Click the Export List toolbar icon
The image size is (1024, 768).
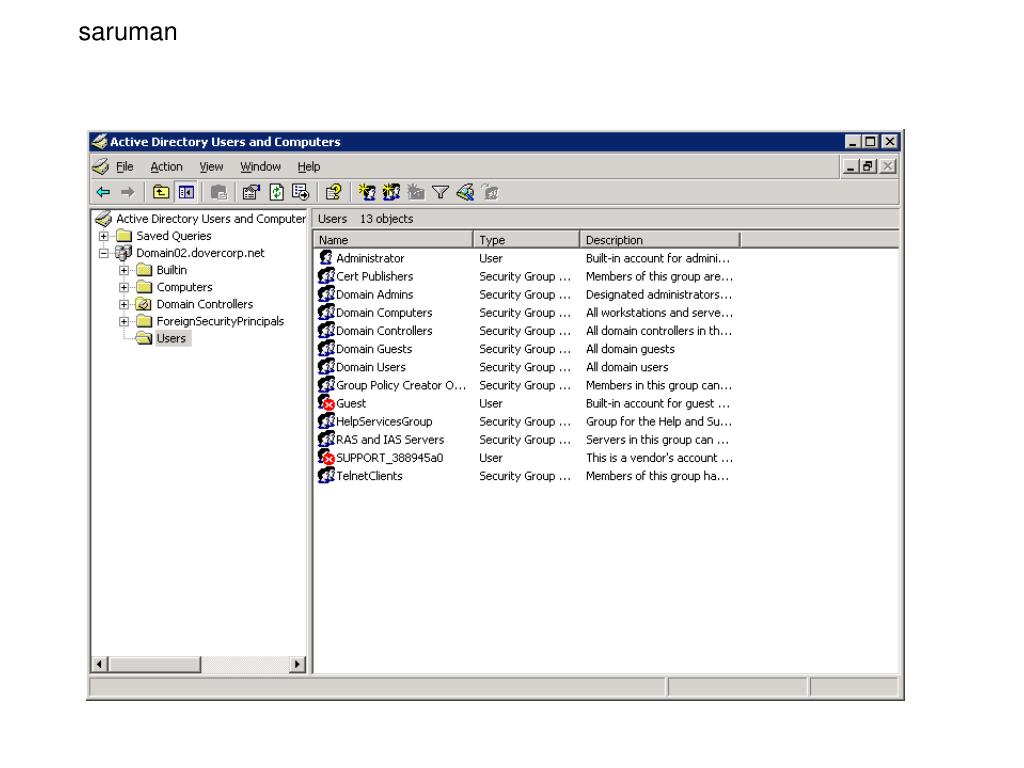[x=300, y=192]
